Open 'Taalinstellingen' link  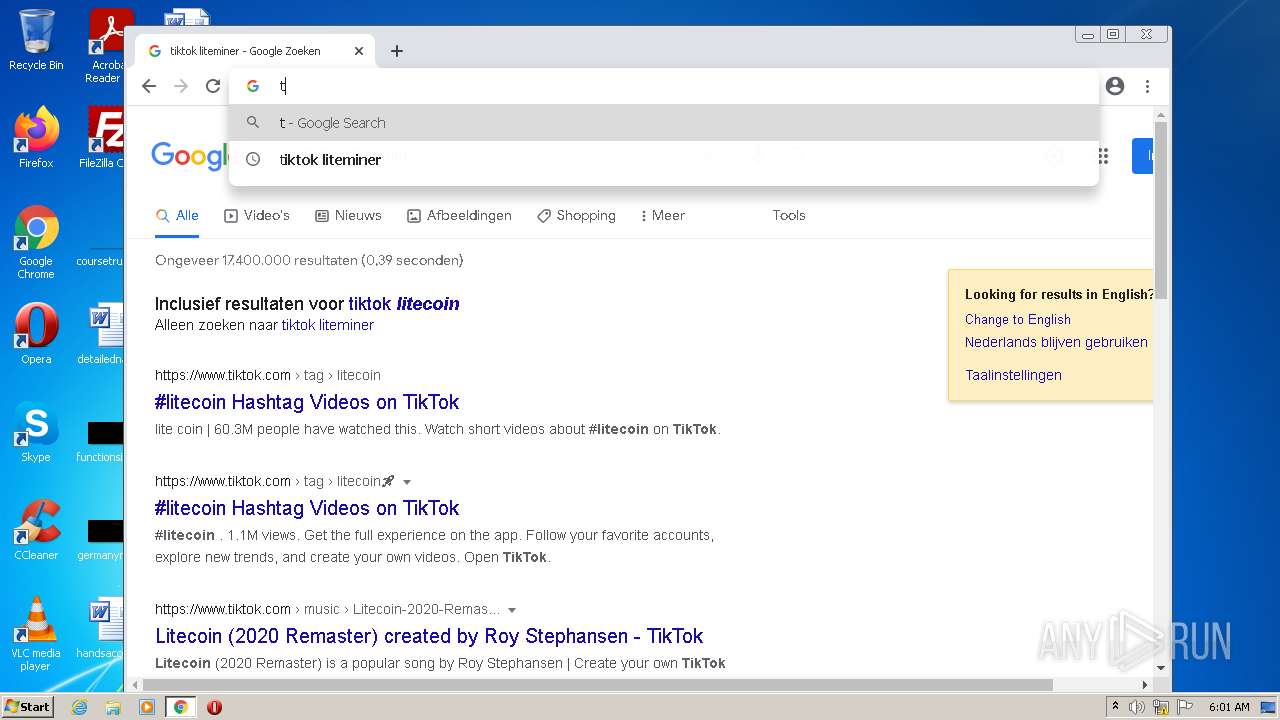[x=1013, y=375]
